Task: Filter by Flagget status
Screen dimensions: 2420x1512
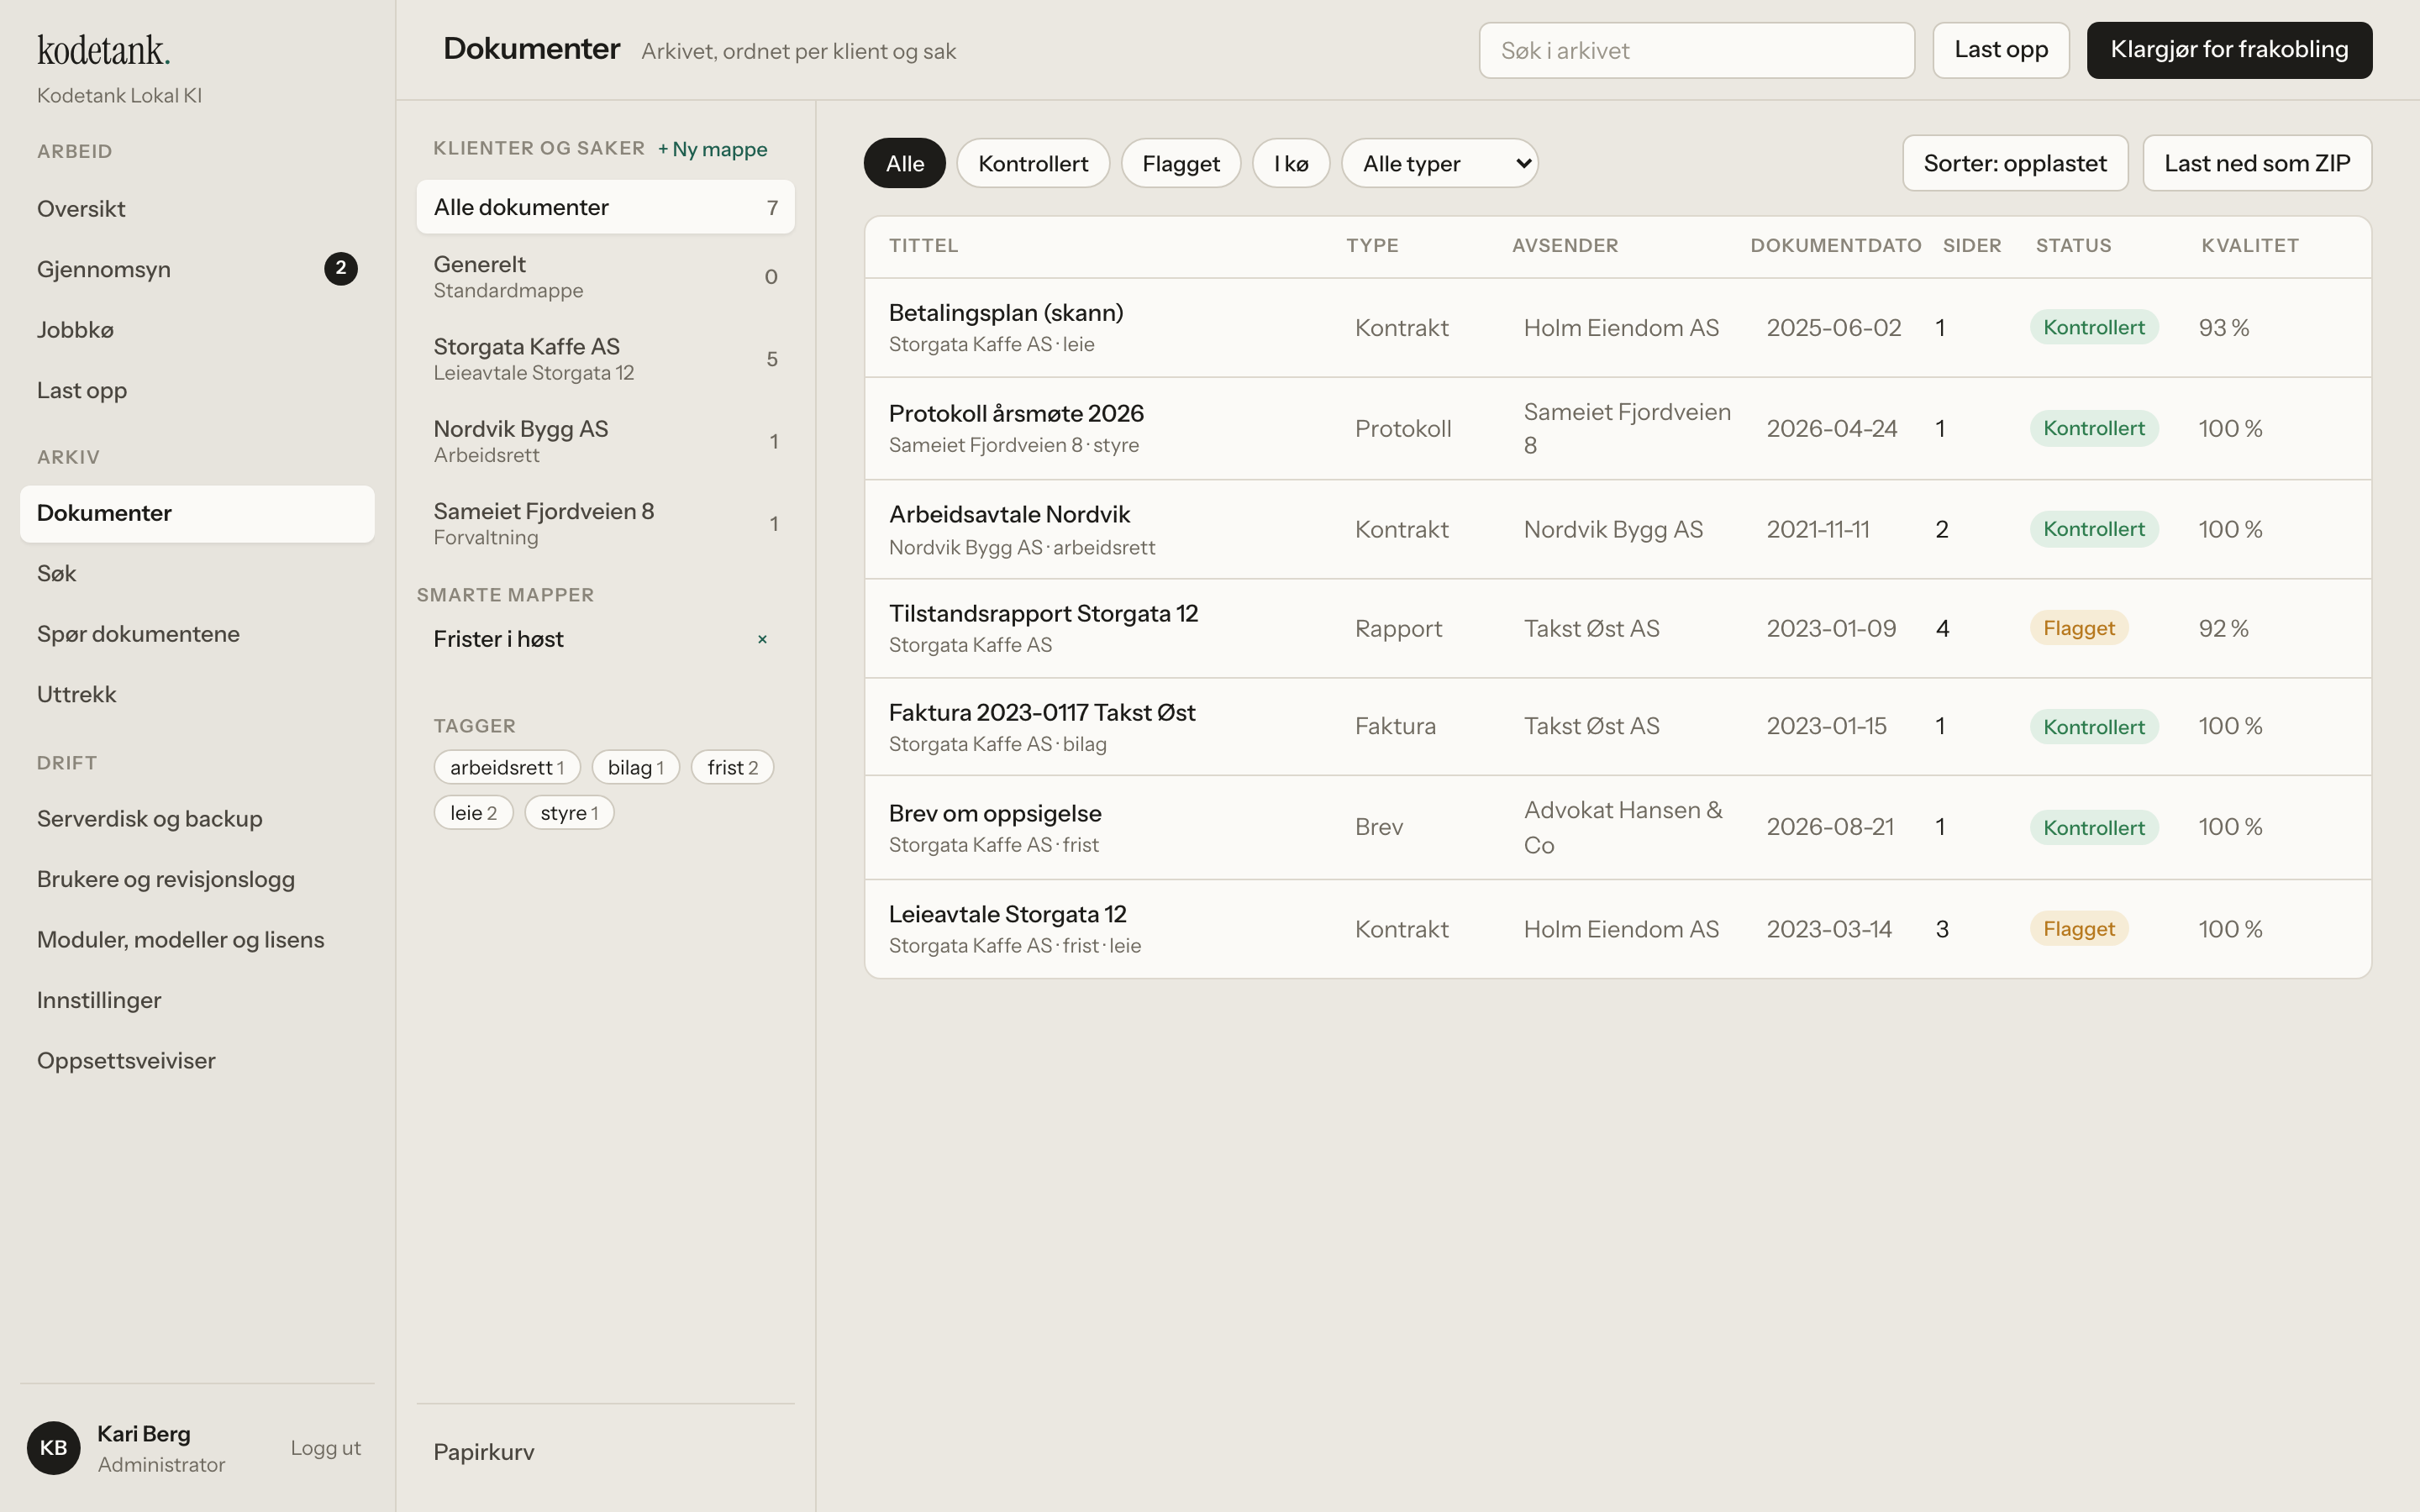Action: pyautogui.click(x=1181, y=163)
